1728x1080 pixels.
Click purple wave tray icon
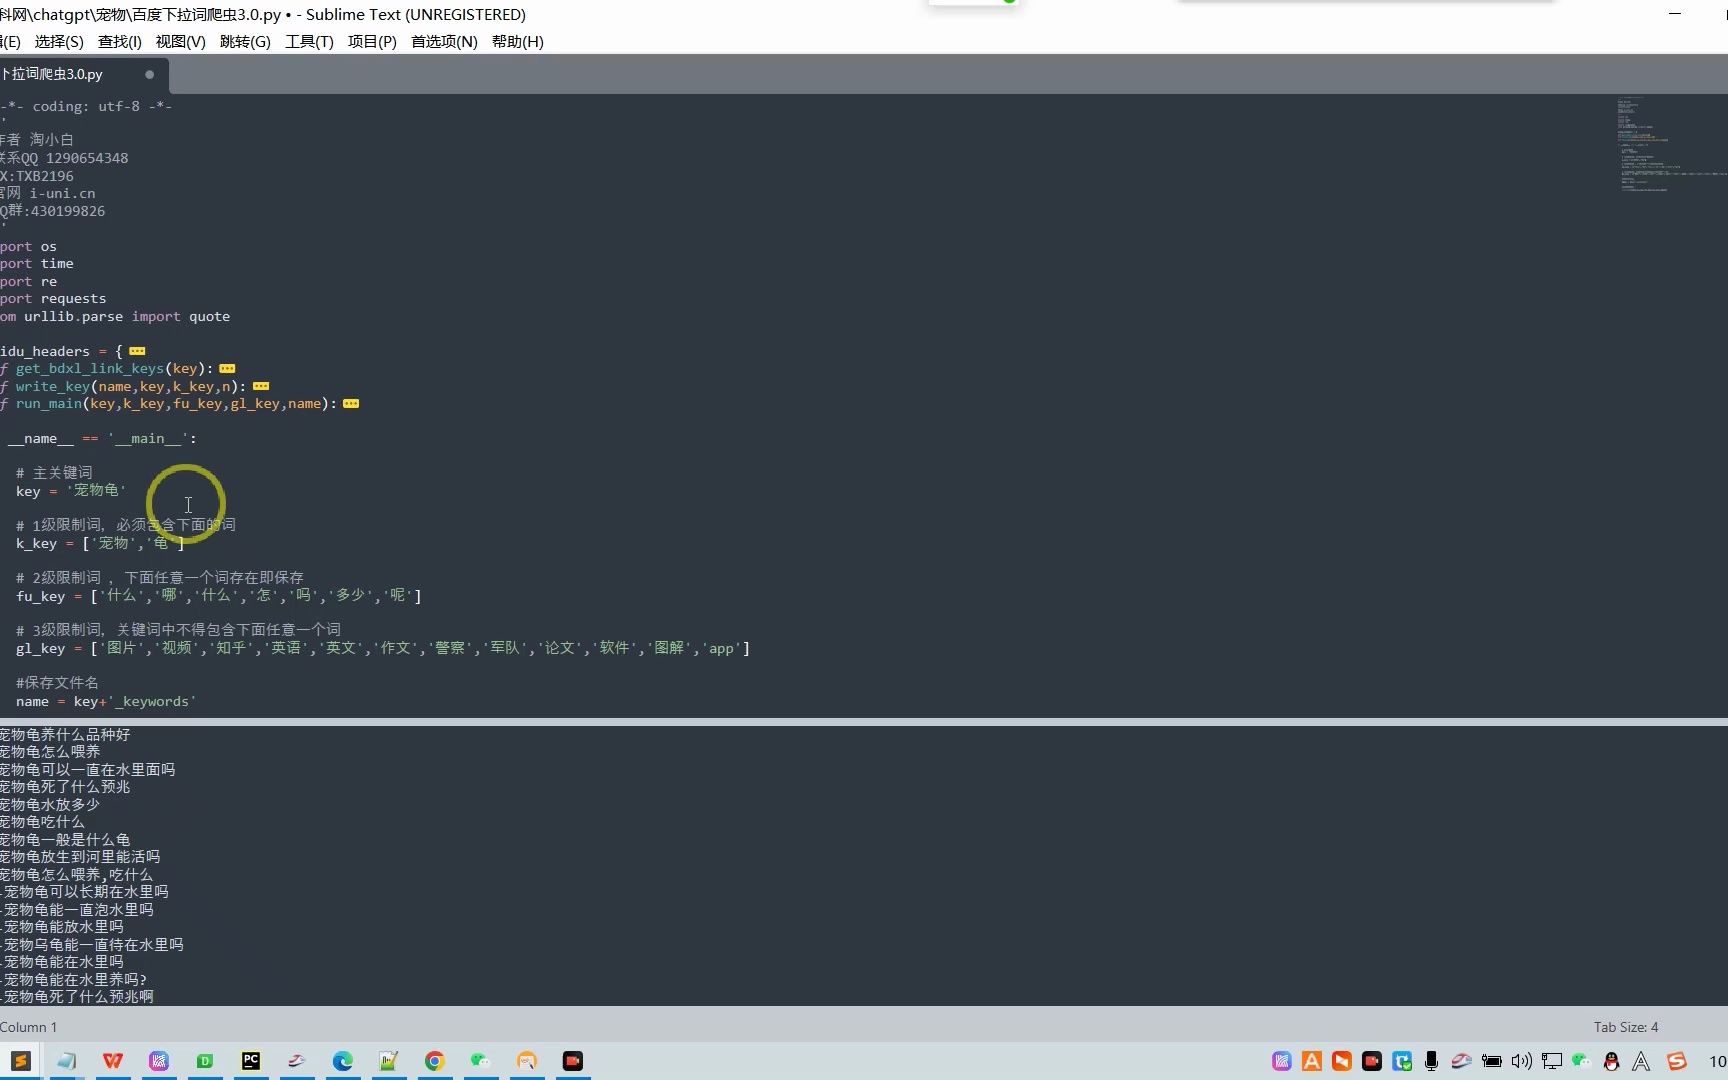[1282, 1061]
